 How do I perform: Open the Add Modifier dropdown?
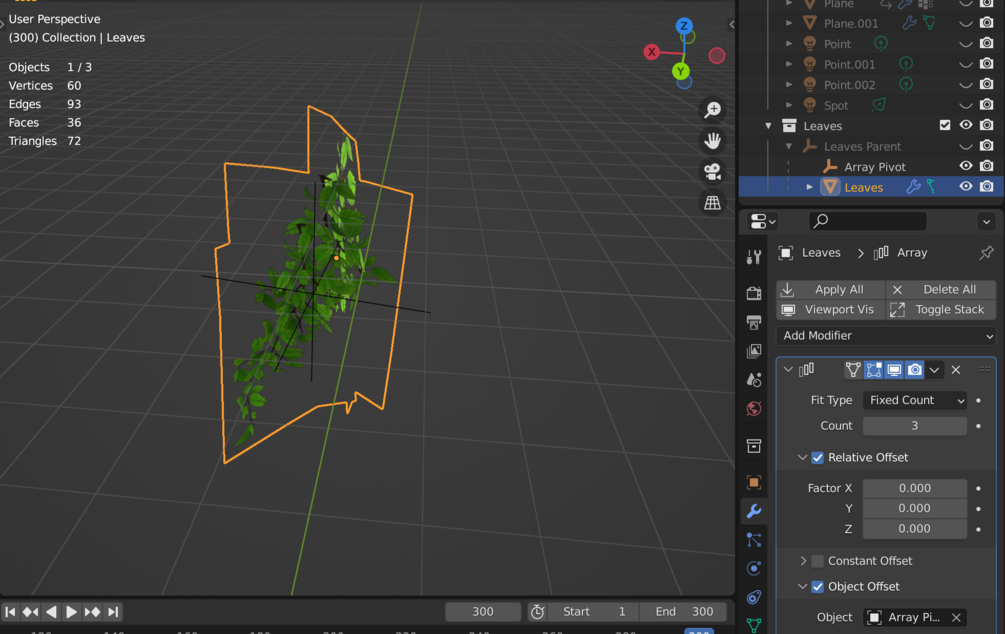click(886, 336)
